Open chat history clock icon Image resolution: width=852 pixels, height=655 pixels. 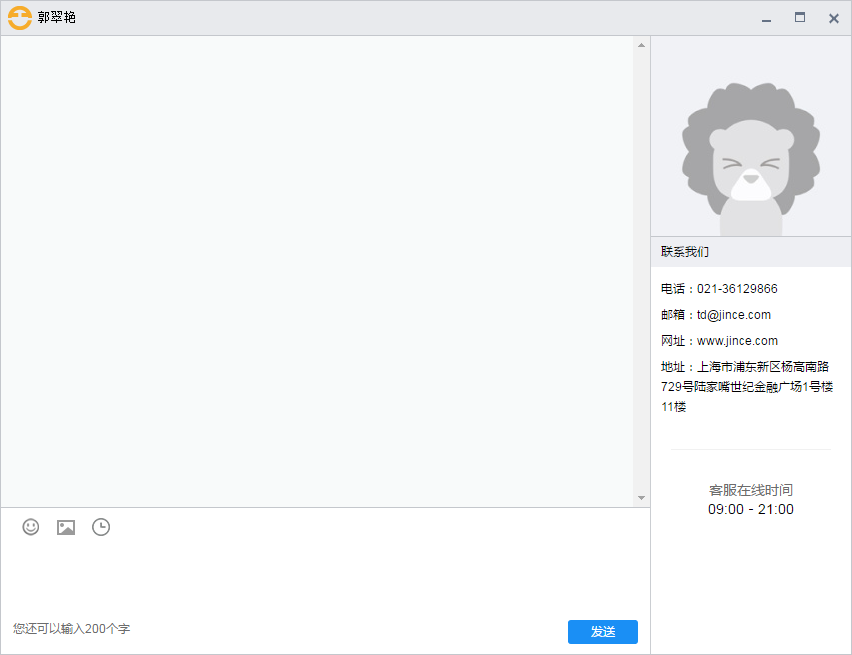(101, 527)
